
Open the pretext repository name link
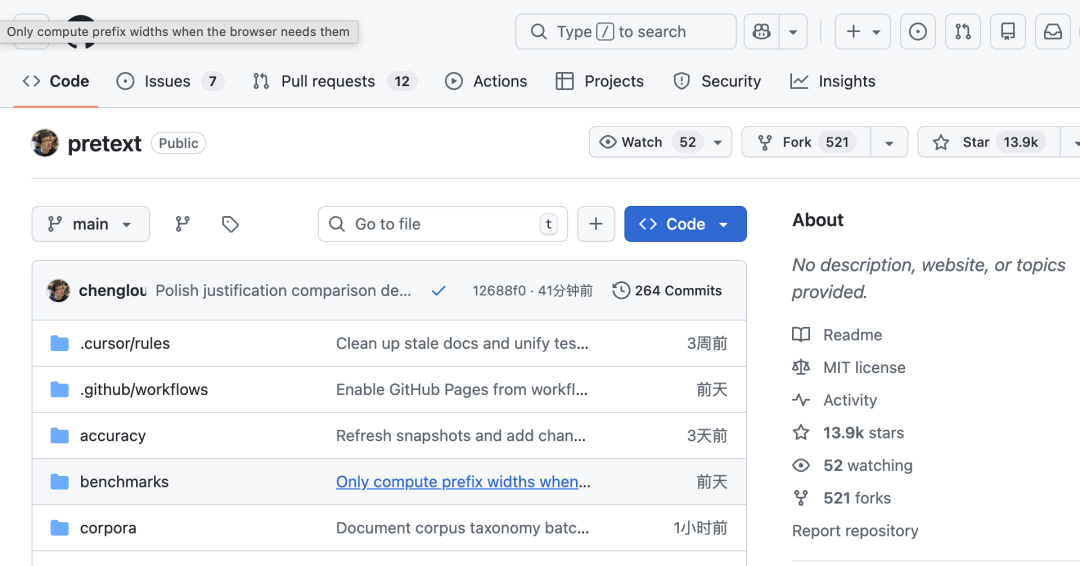click(104, 143)
